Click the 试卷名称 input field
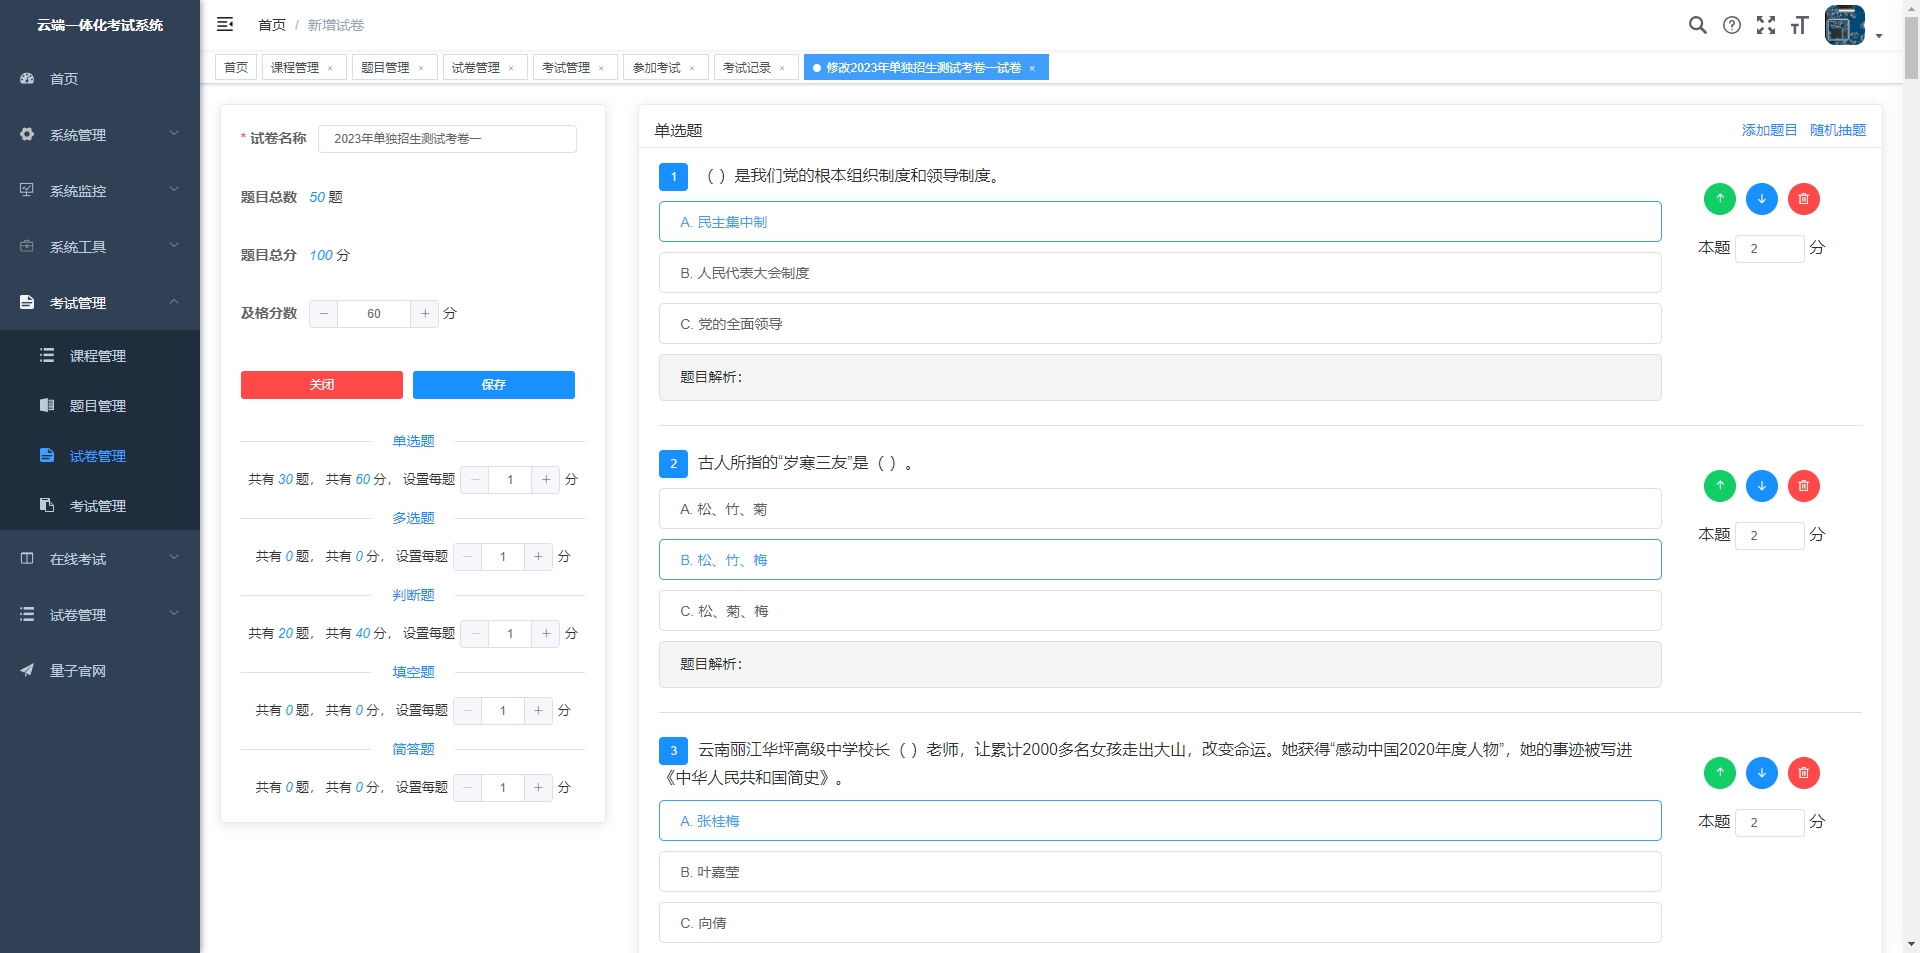1920x953 pixels. [447, 139]
